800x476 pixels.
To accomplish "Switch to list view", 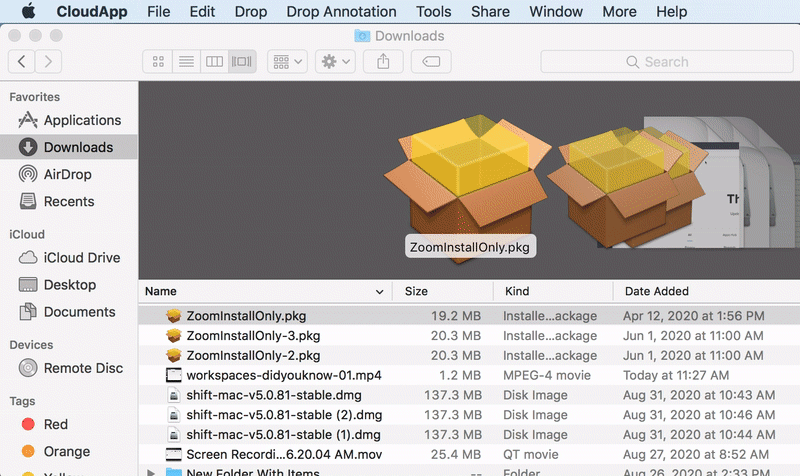I will click(186, 62).
